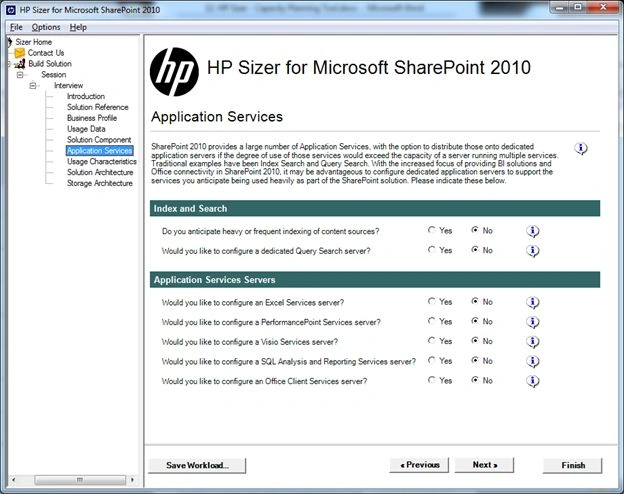Select Yes for Excel Services server
624x494 pixels.
coord(431,301)
